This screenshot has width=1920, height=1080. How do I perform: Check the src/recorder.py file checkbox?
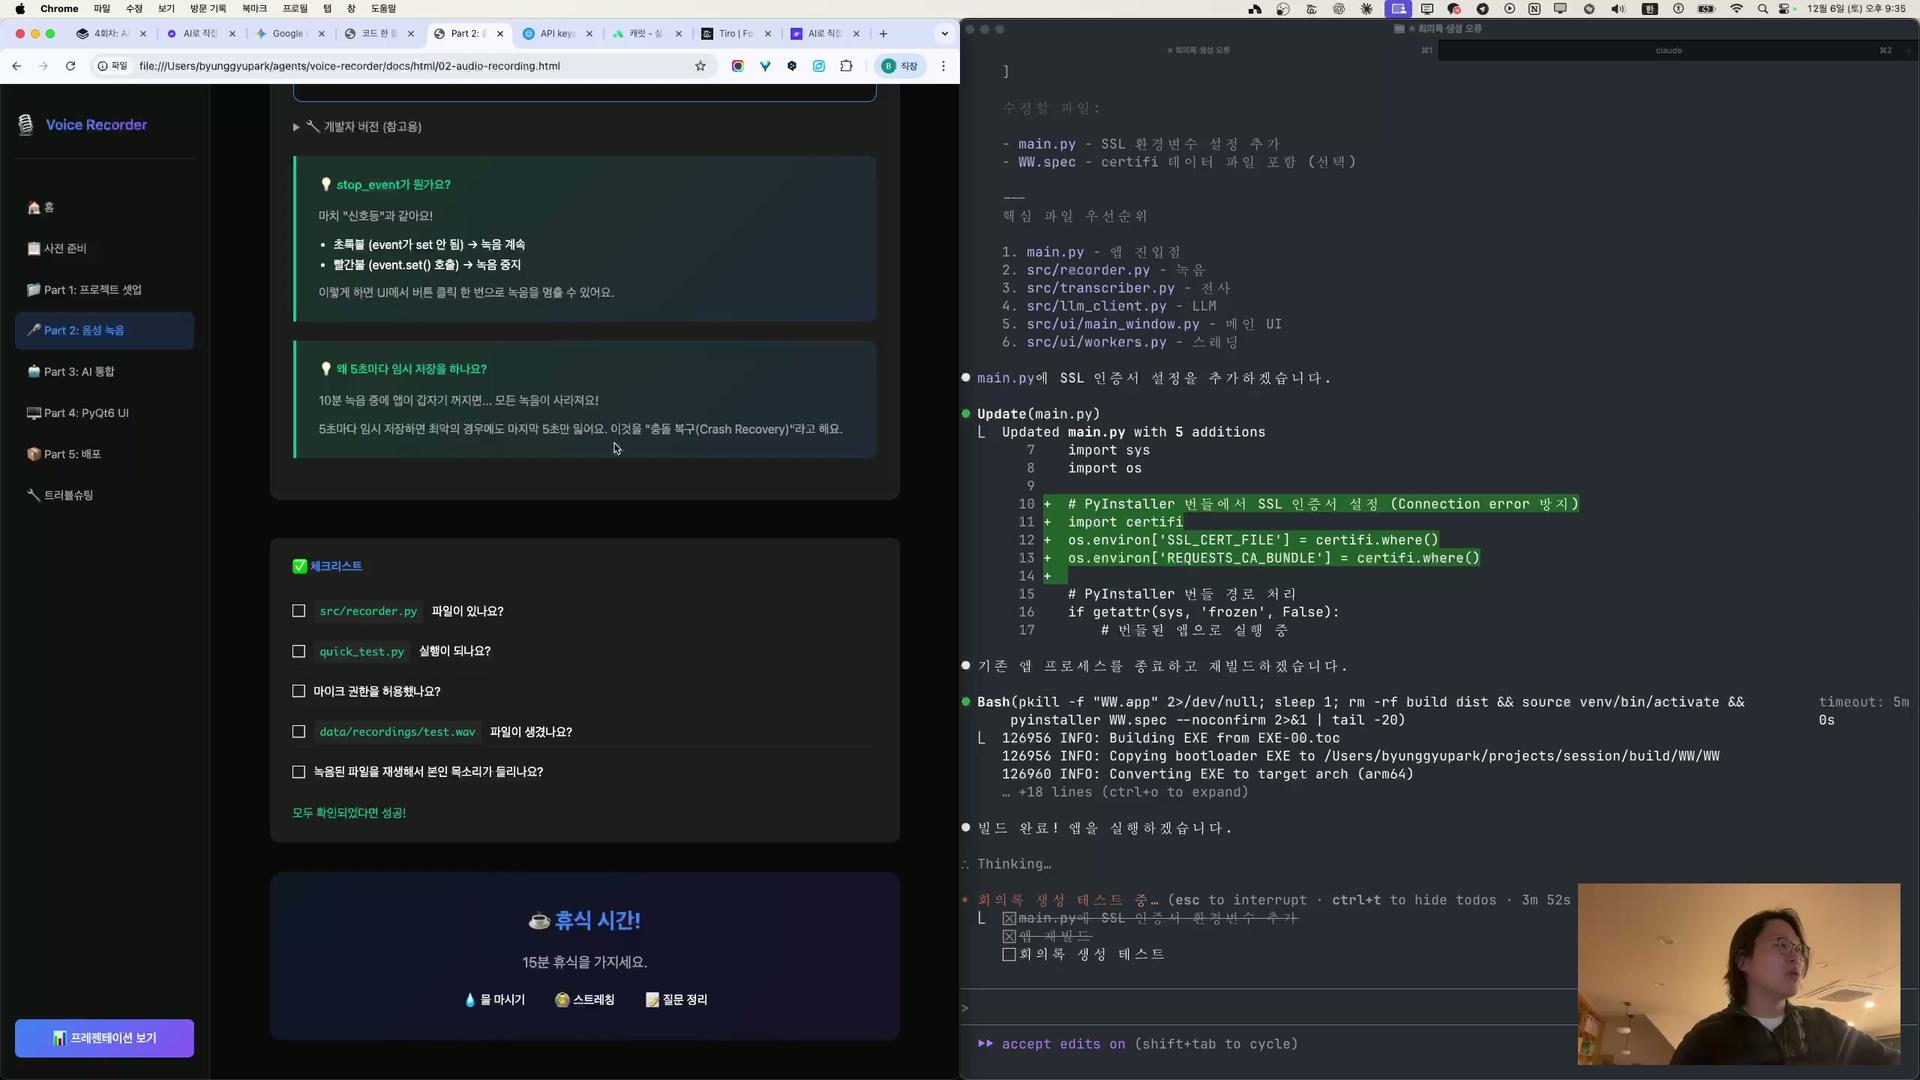[298, 611]
